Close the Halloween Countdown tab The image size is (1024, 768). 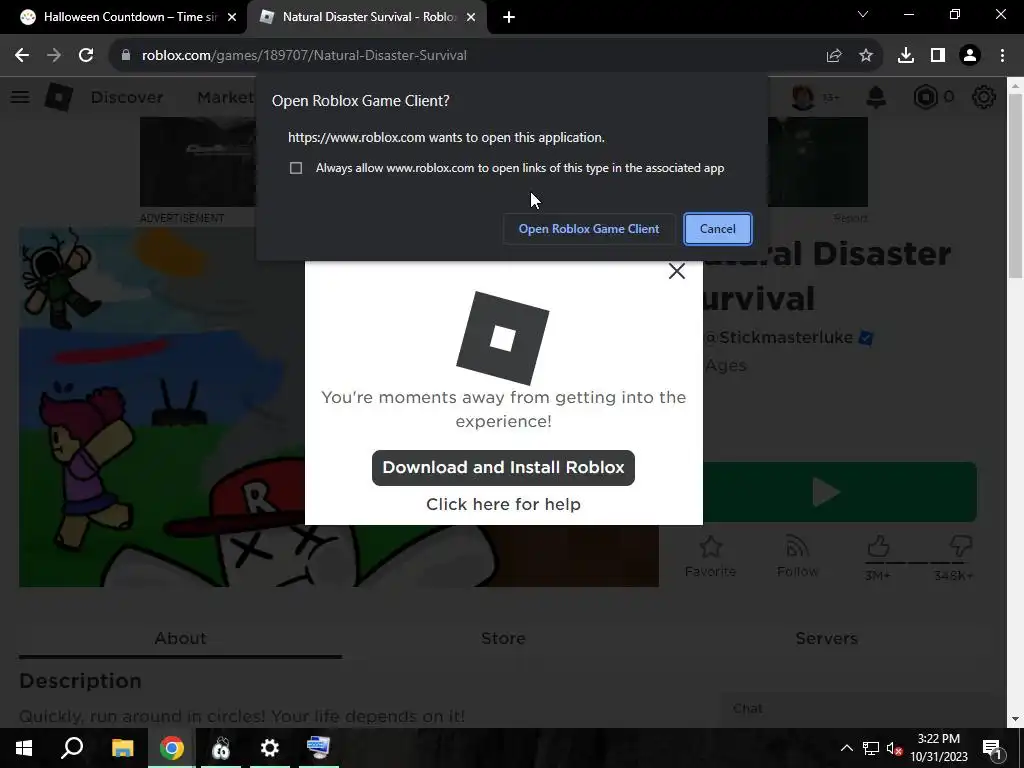tap(232, 17)
